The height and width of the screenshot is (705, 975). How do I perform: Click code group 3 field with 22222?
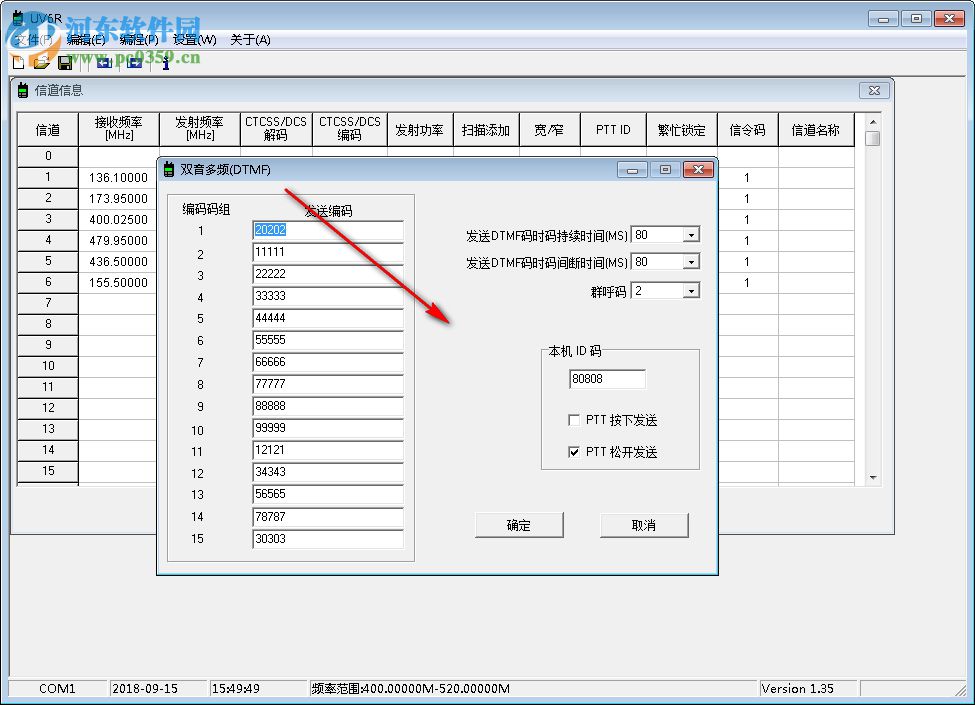click(x=328, y=274)
